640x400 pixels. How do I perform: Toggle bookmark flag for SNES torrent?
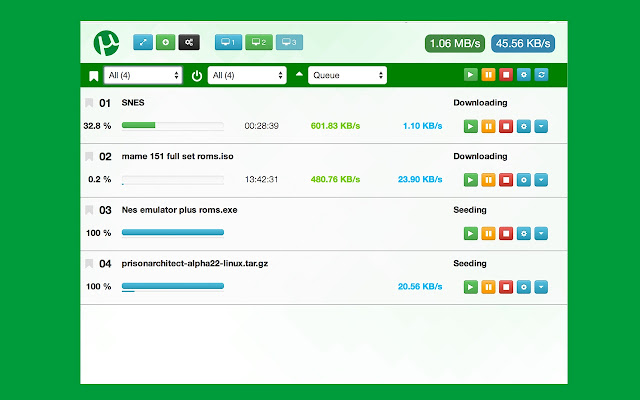[89, 103]
